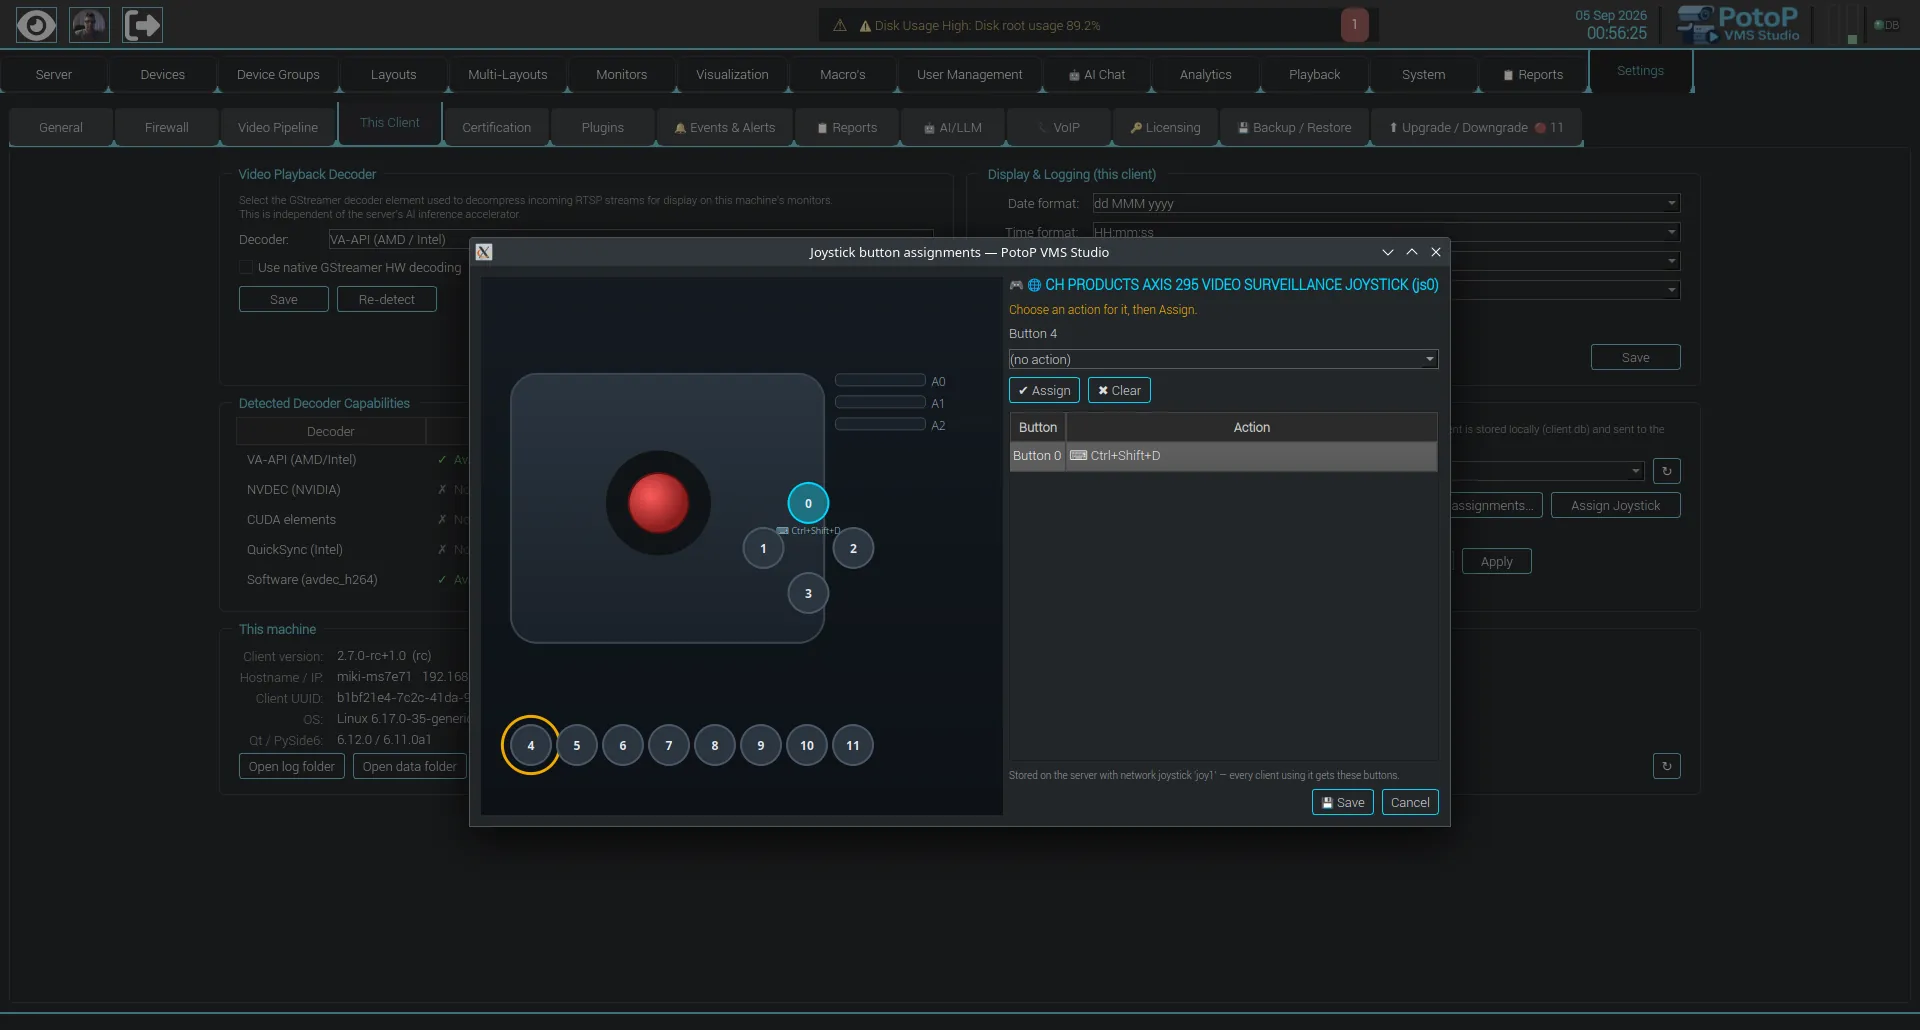Select joystick button 8 circle
This screenshot has height=1030, width=1920.
click(714, 745)
